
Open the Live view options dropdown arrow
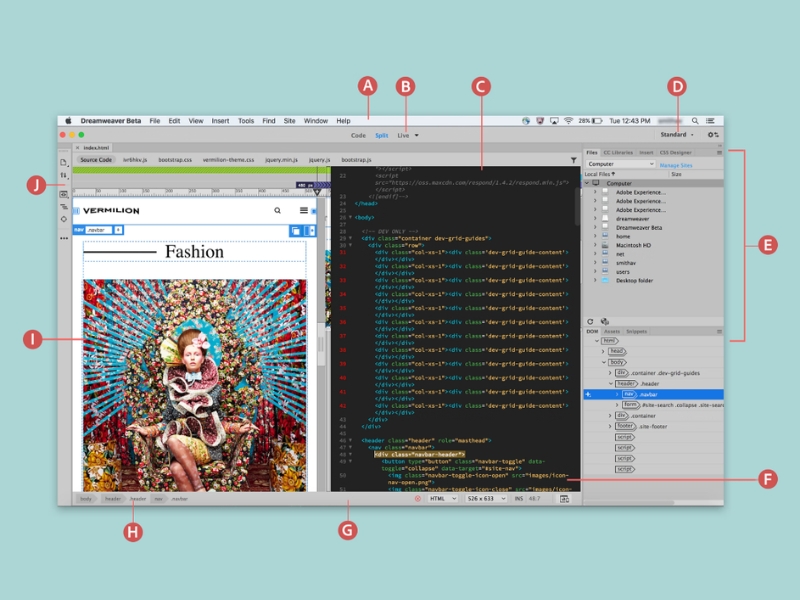(x=416, y=135)
